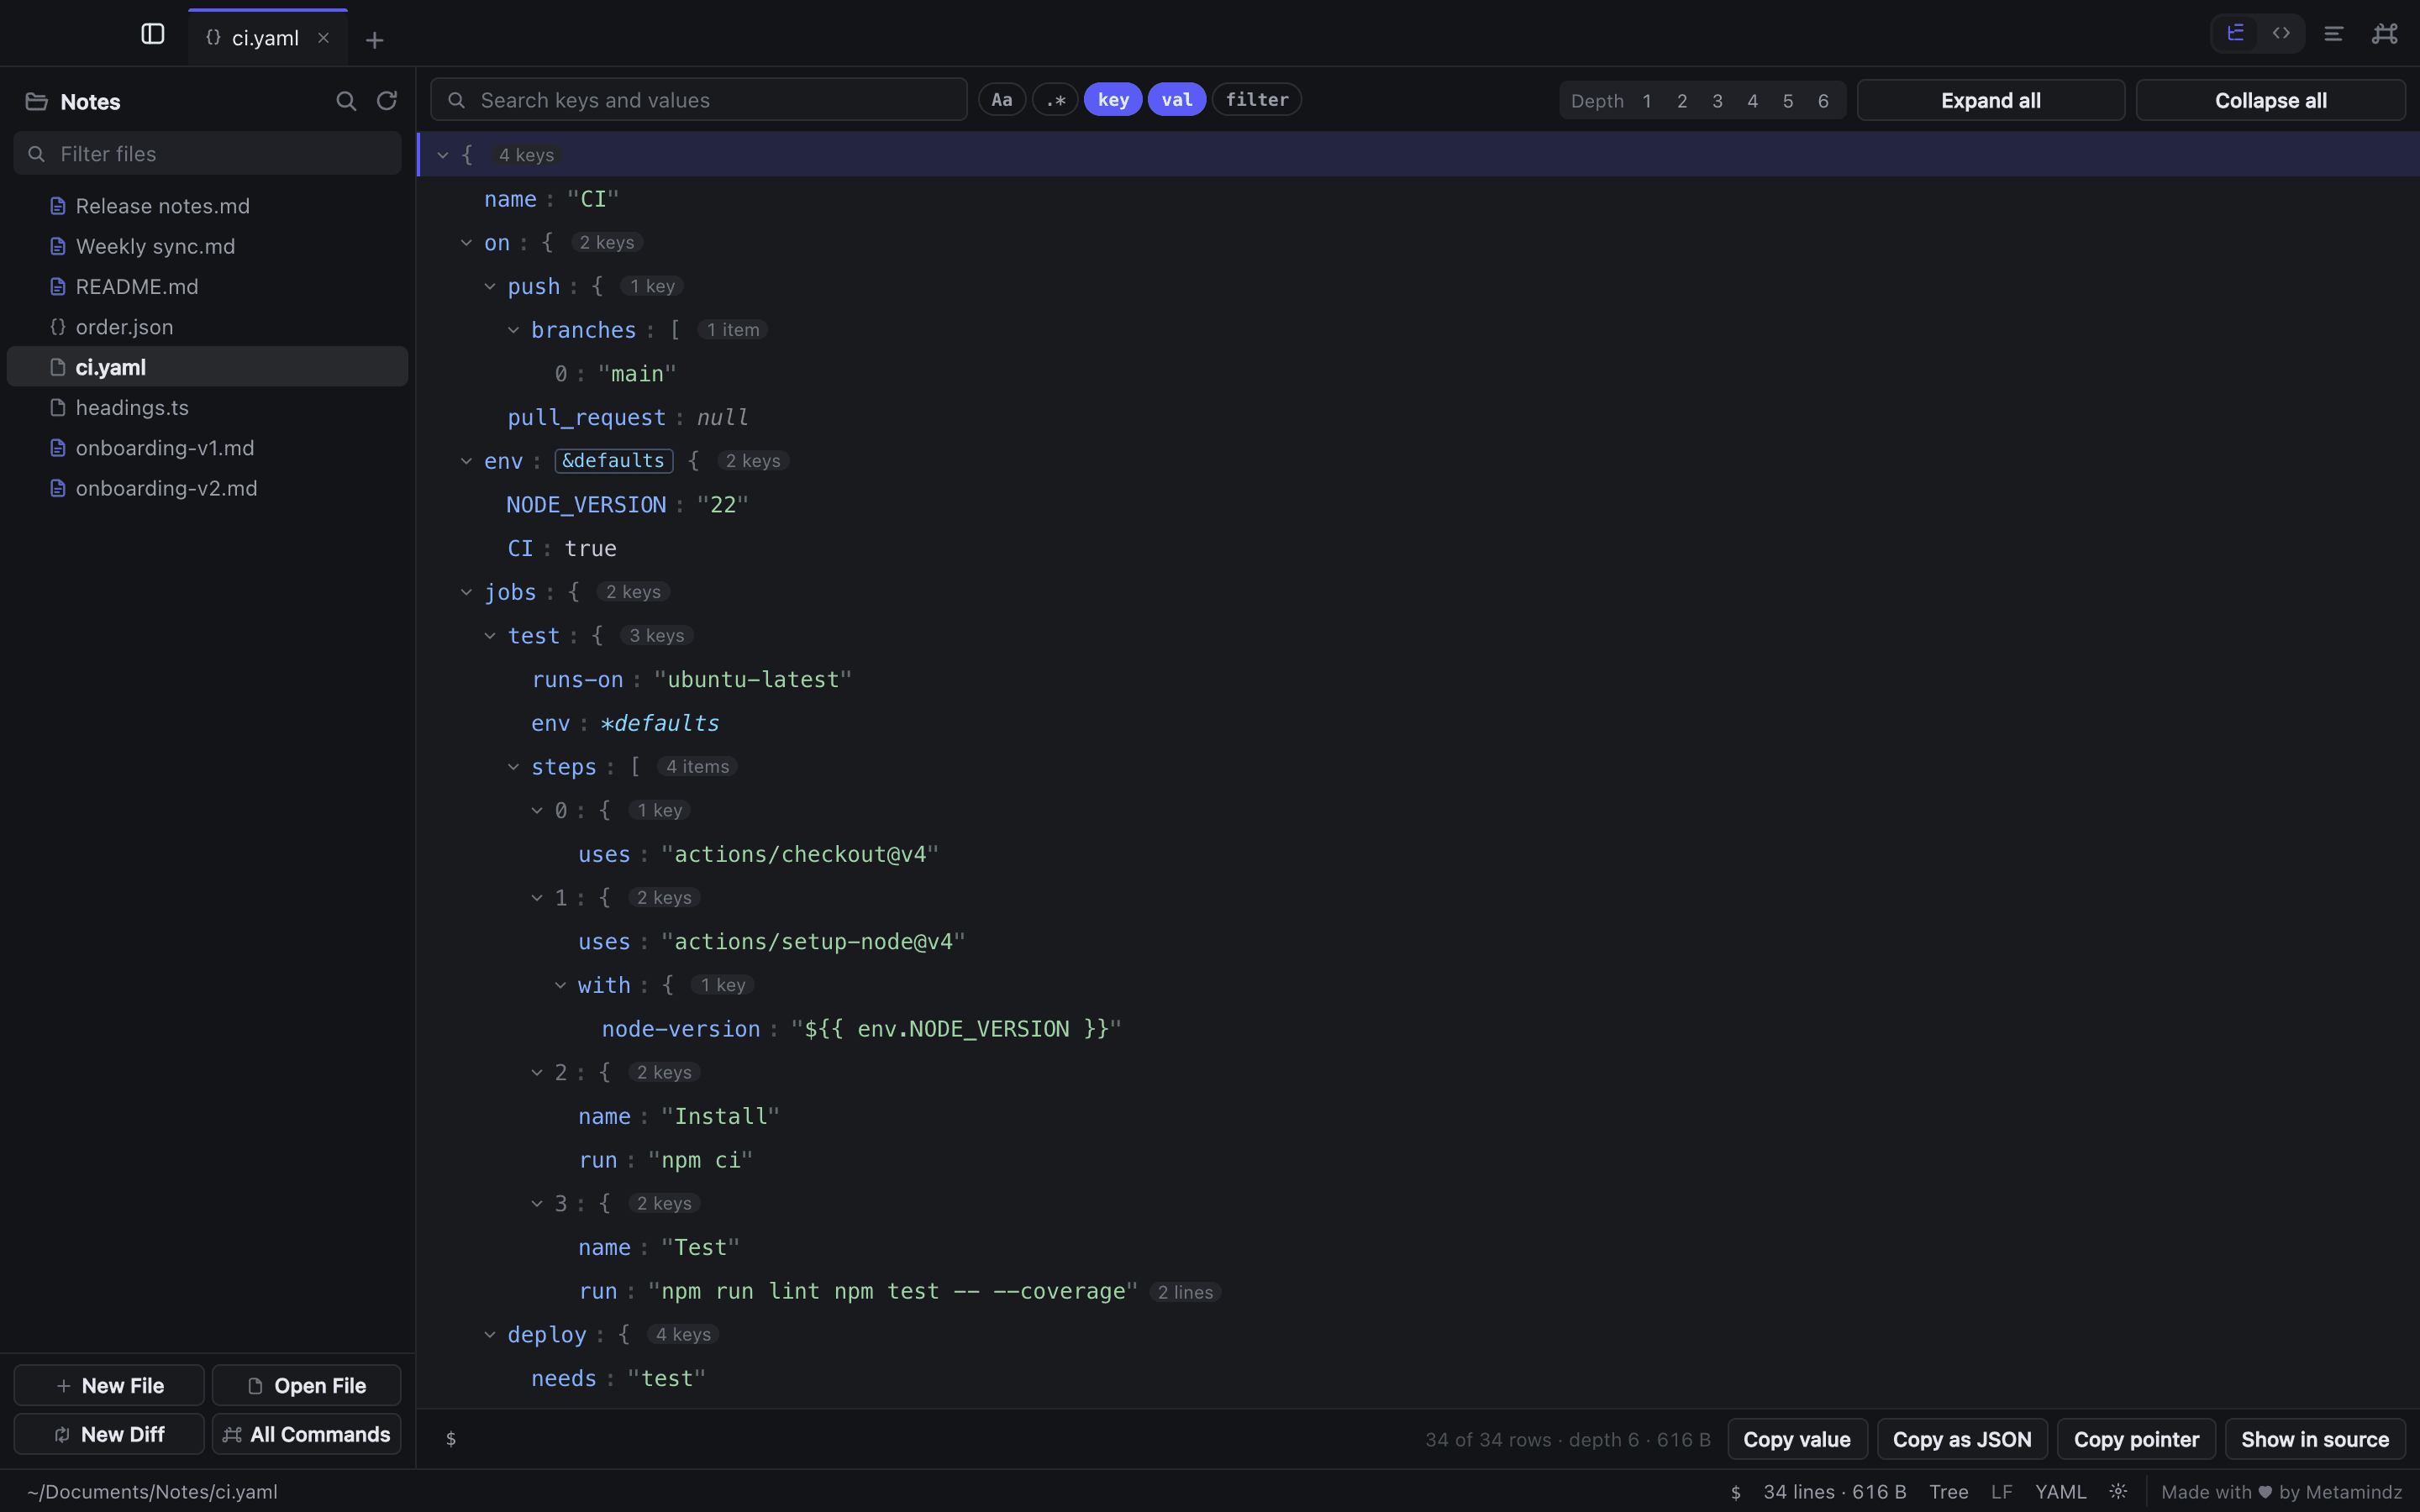Collapse step 0 node
Viewport: 2420px width, 1512px height.
(x=537, y=811)
